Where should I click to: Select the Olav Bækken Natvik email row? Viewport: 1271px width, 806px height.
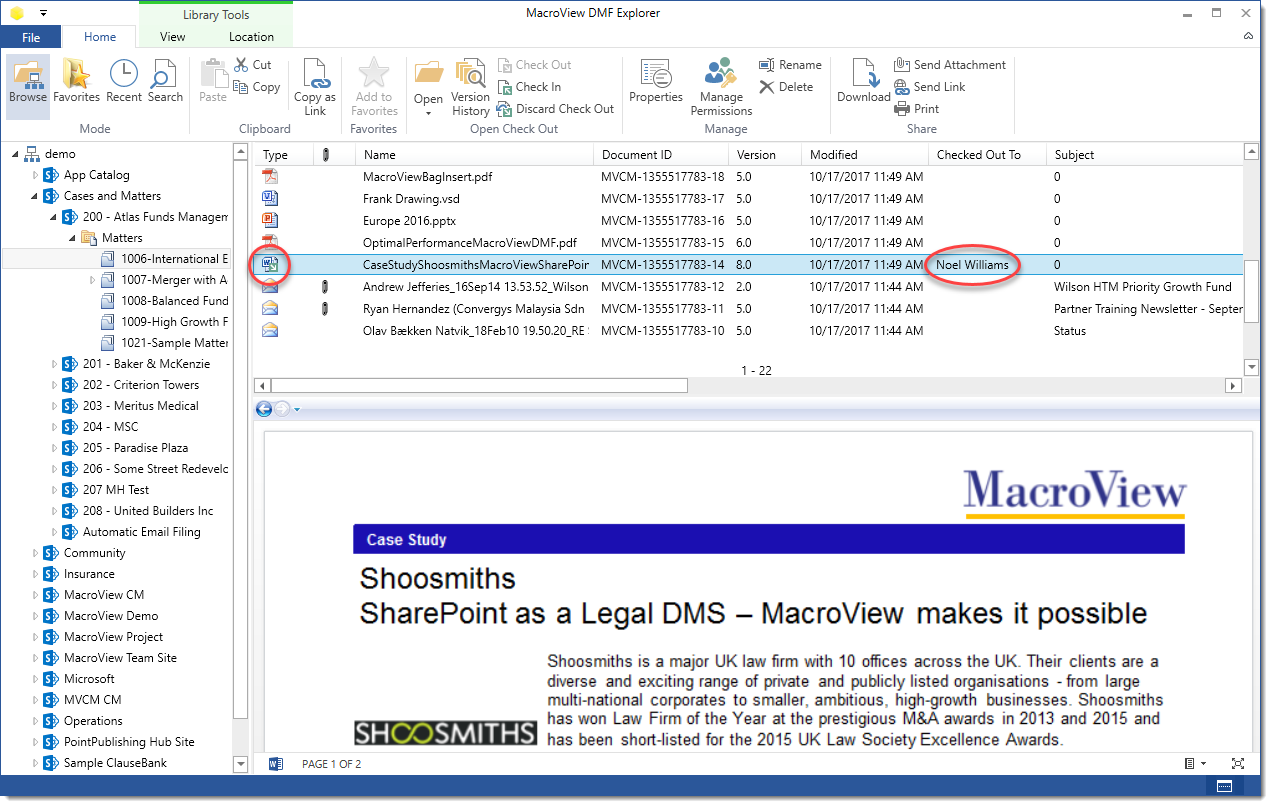click(748, 331)
